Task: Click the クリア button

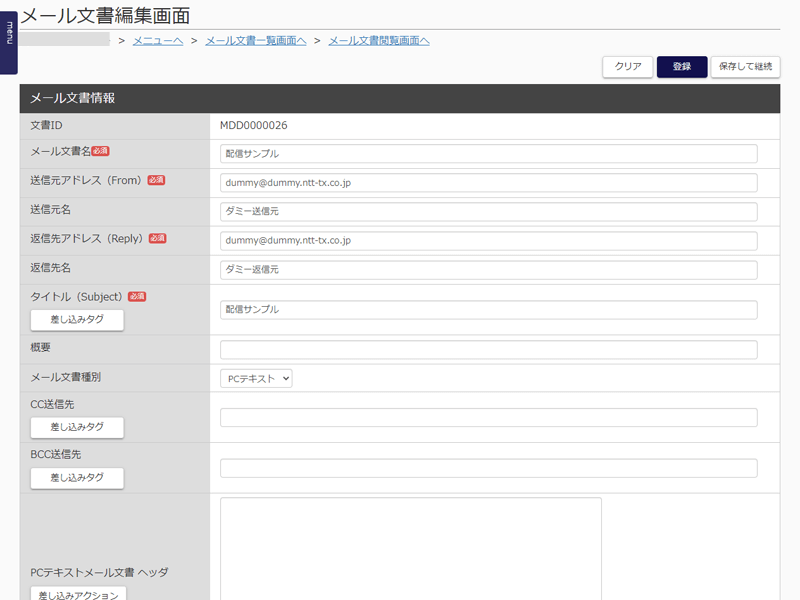Action: click(628, 67)
